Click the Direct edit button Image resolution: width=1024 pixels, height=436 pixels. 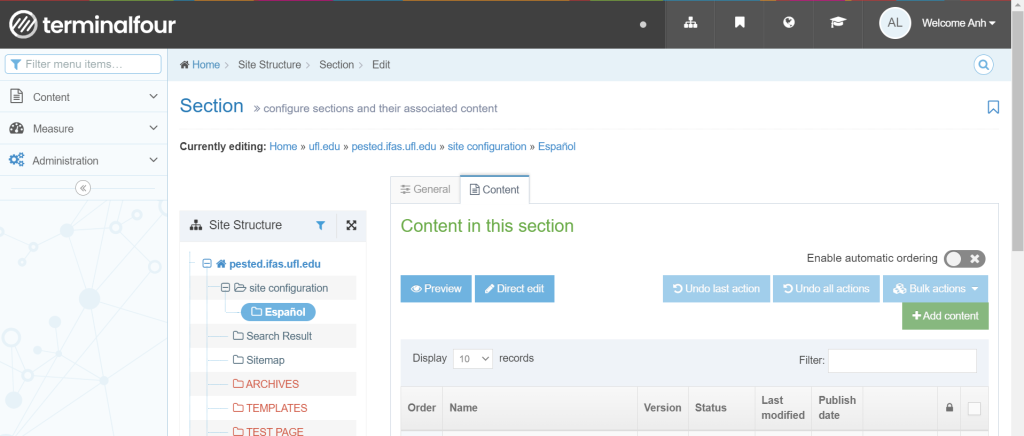pyautogui.click(x=514, y=289)
